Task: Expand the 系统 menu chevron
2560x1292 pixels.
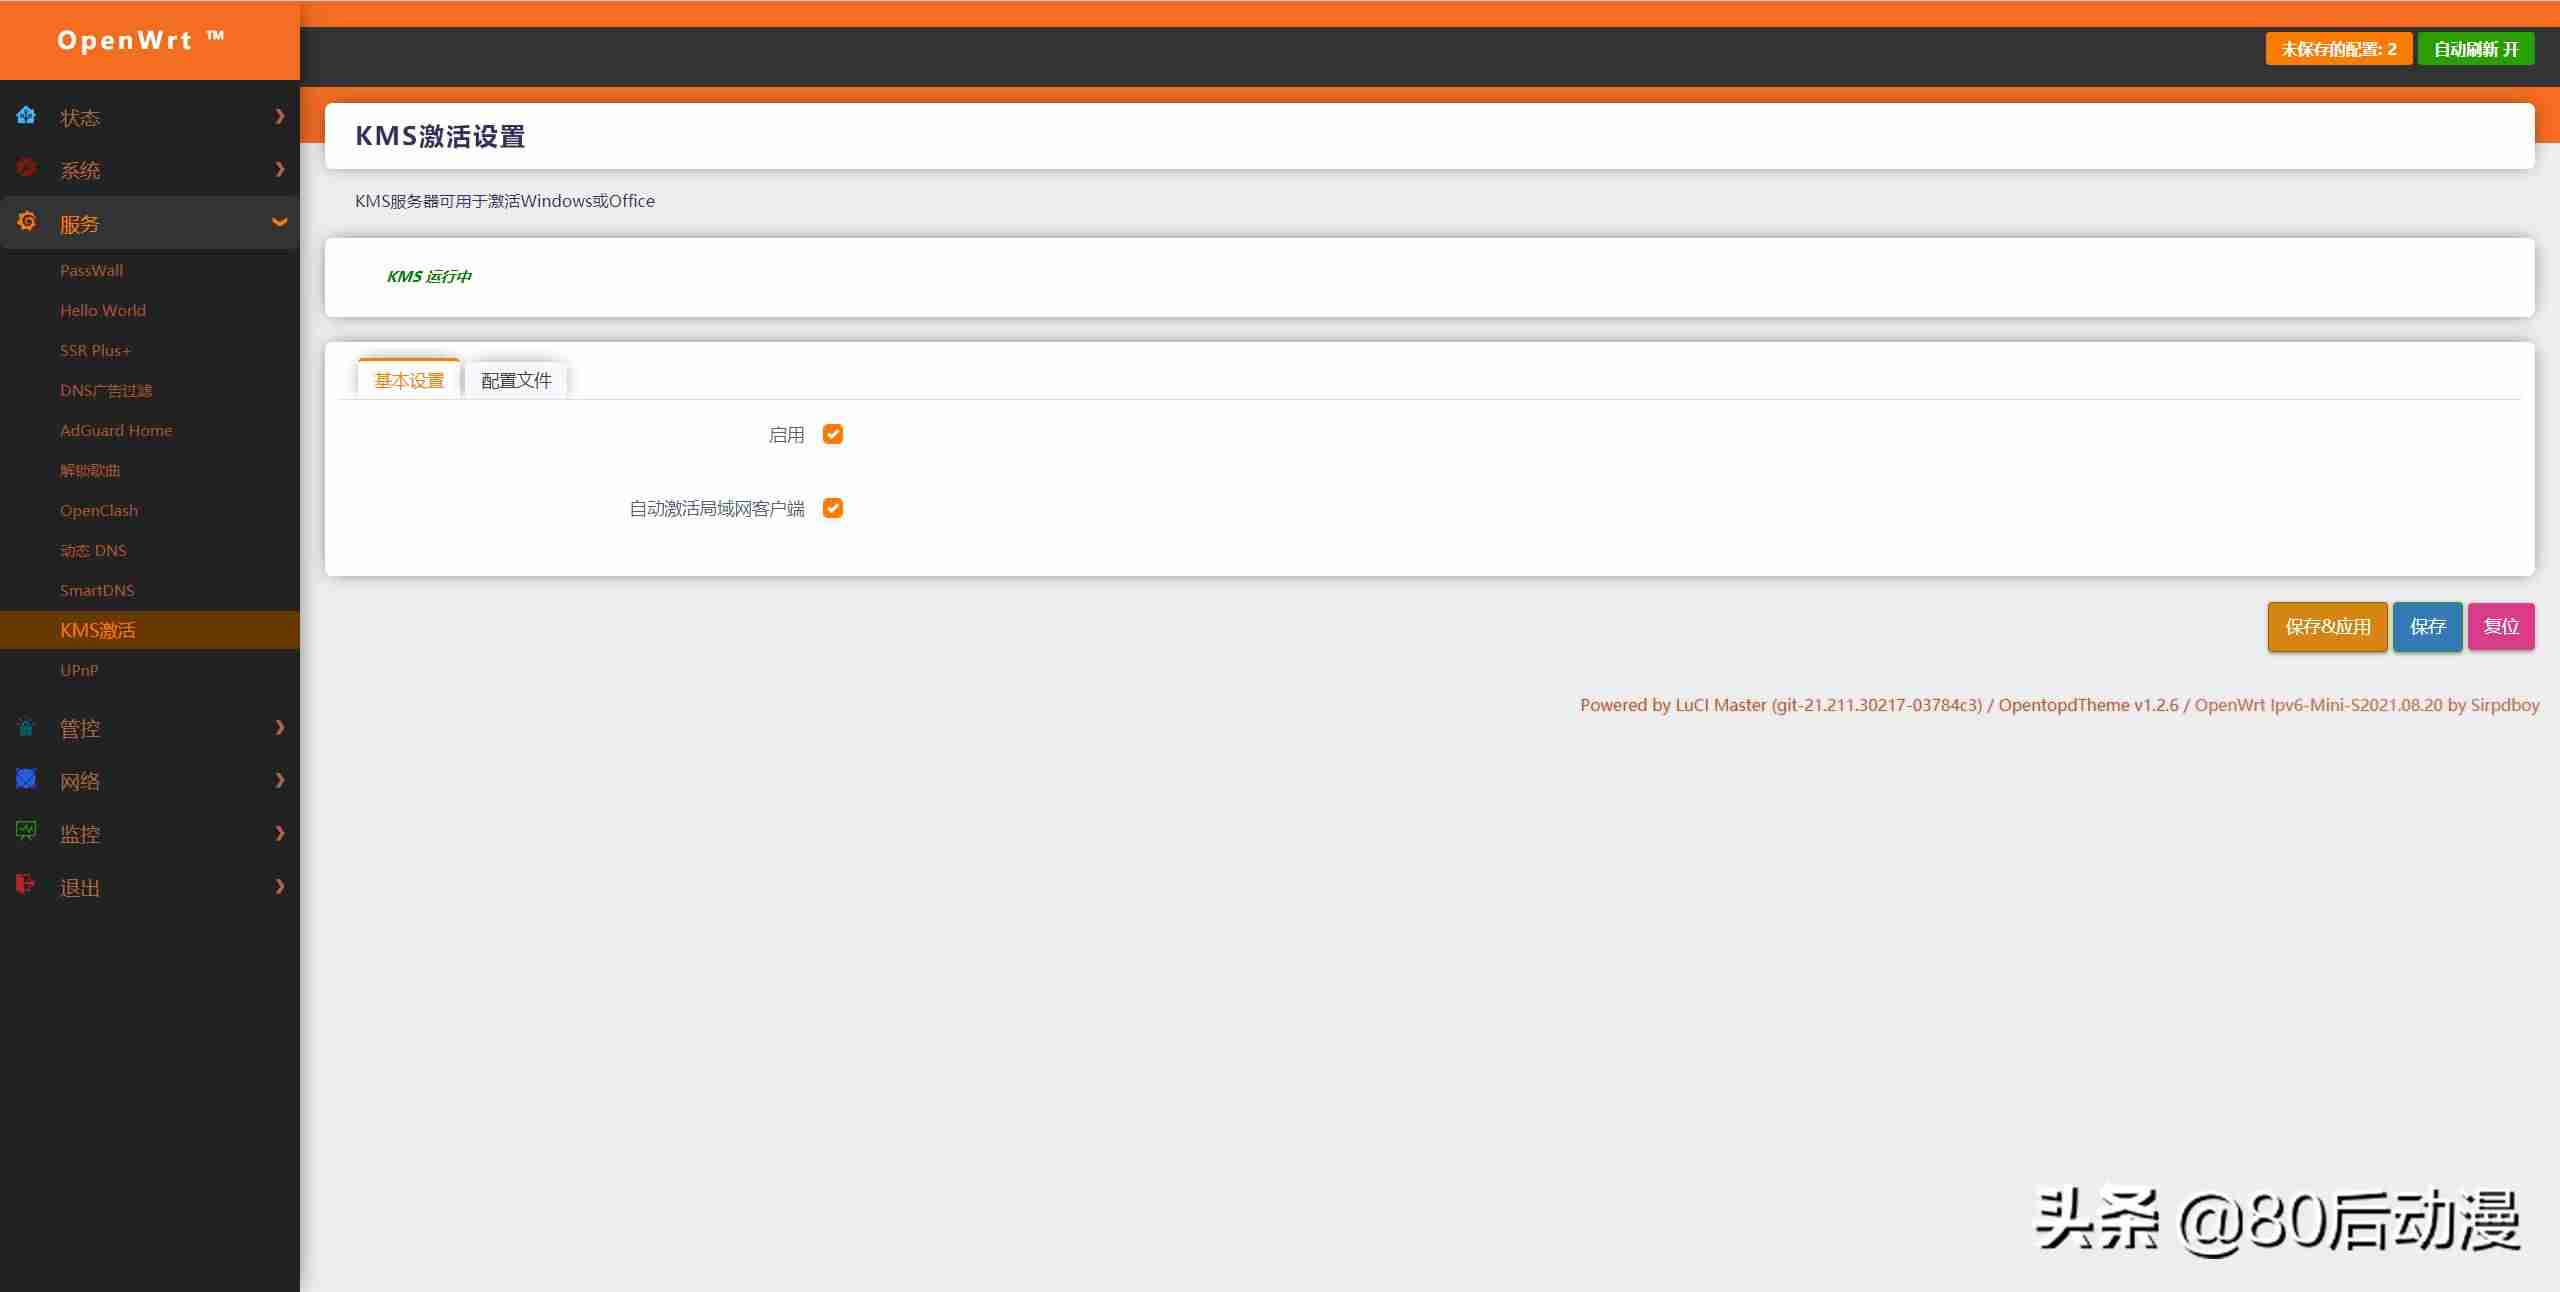Action: (x=279, y=169)
